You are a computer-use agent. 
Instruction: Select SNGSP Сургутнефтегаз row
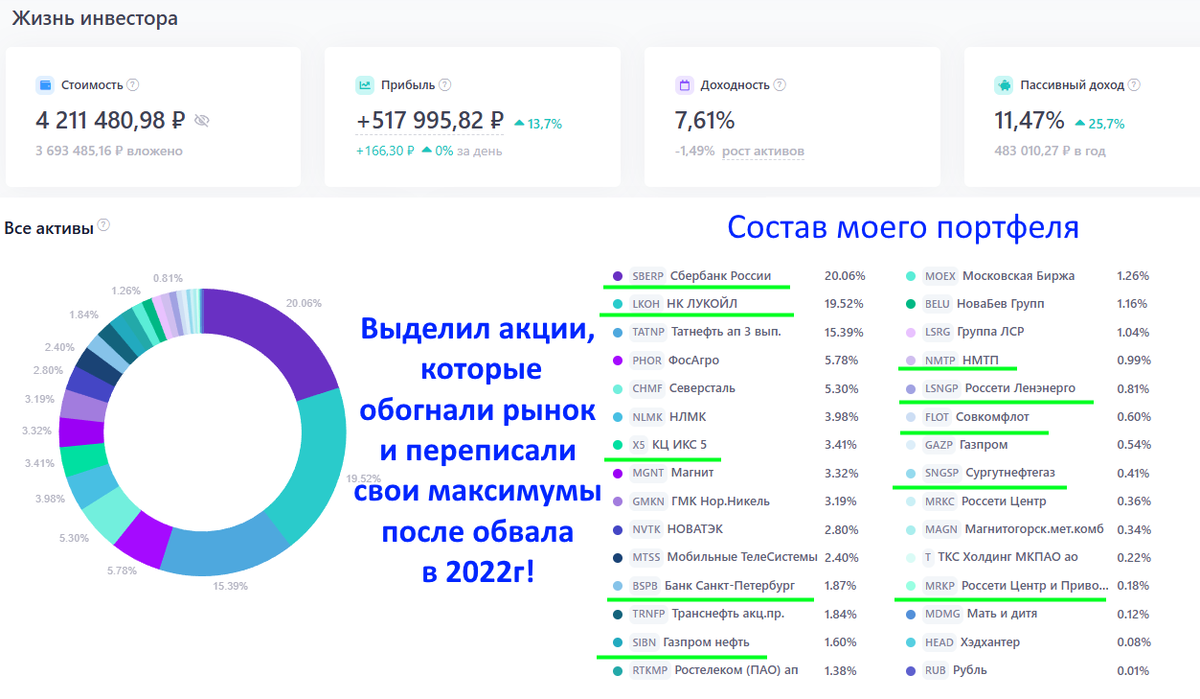[1028, 473]
